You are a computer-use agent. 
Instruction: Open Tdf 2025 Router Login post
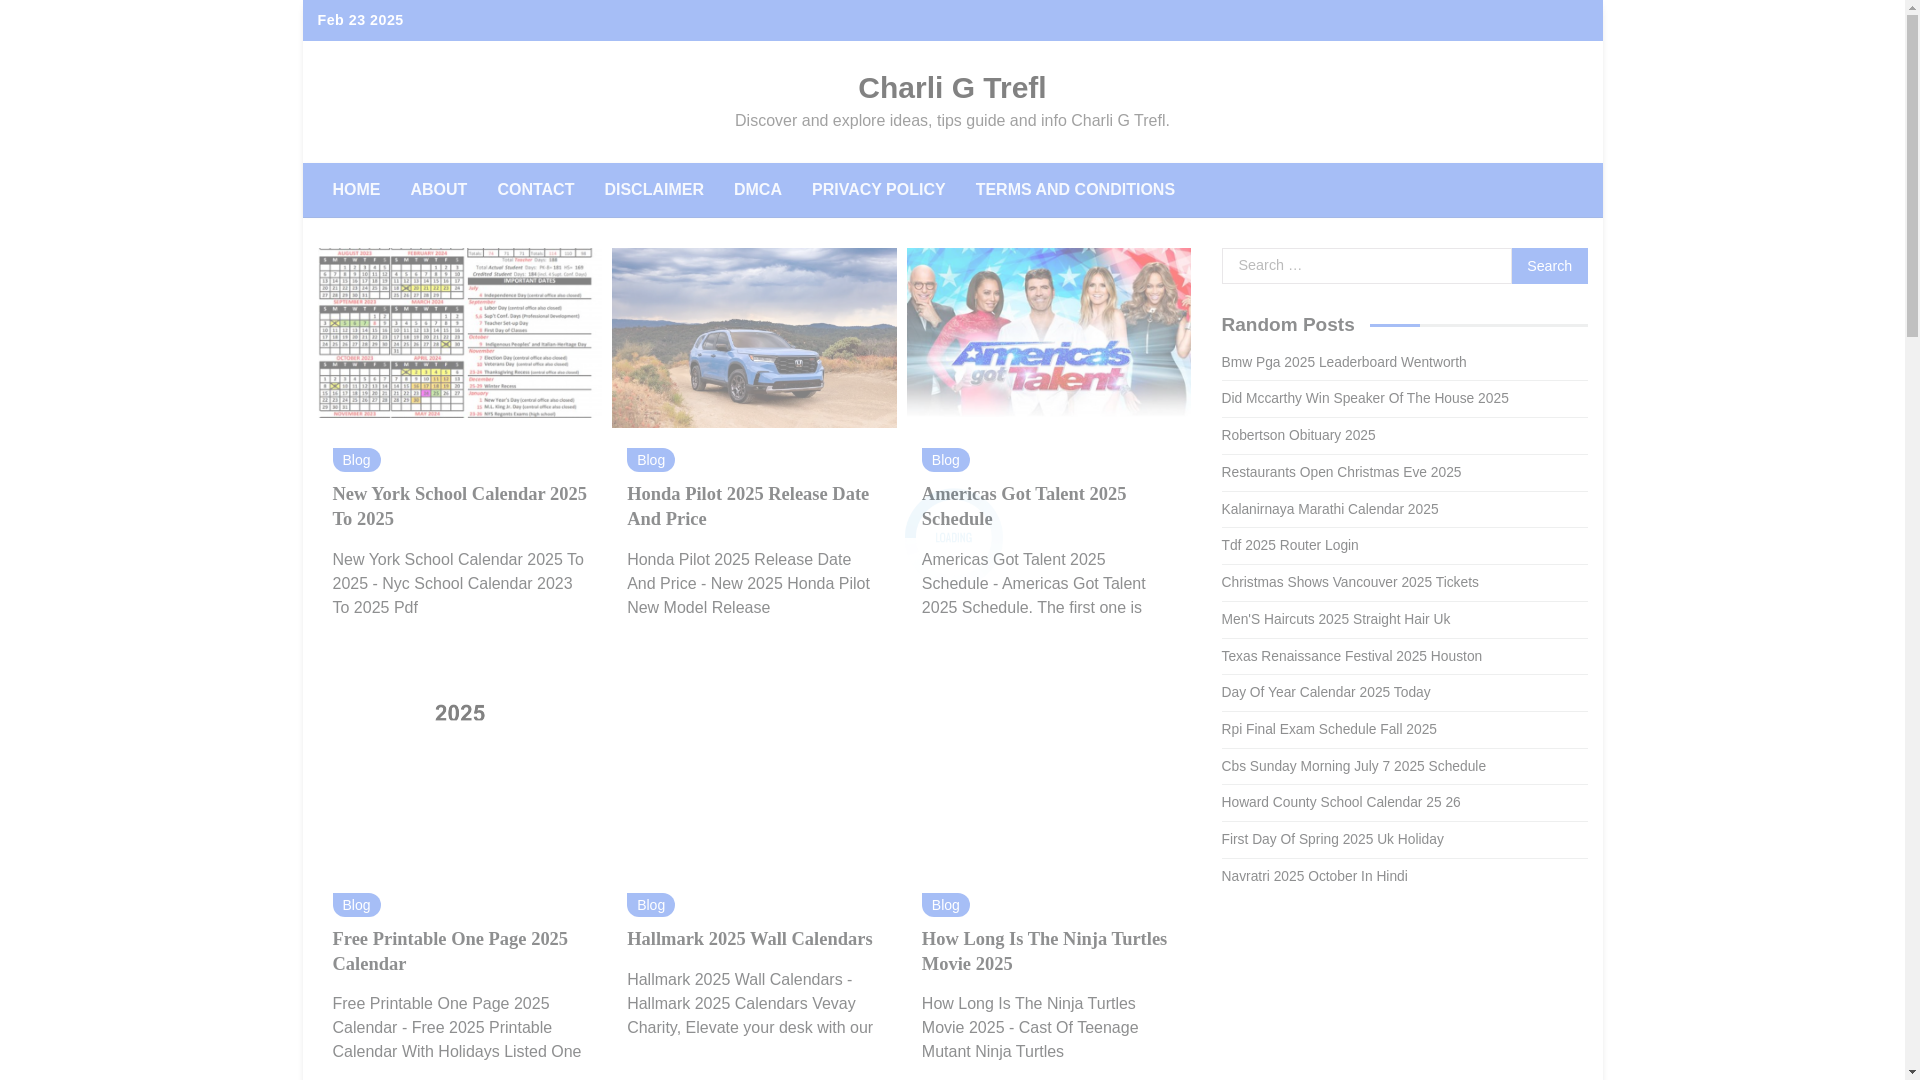(1290, 545)
